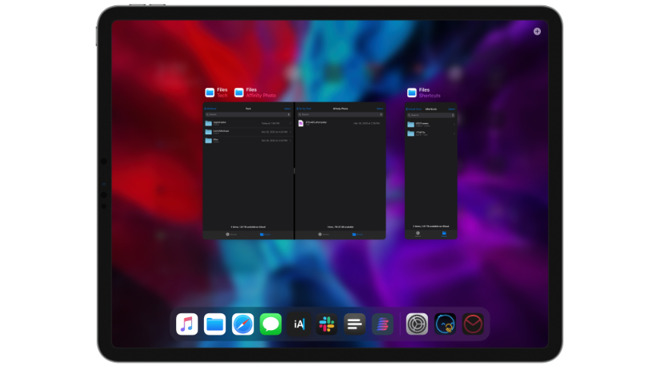
Task: Open the third folder in Tech window
Action: (248, 140)
